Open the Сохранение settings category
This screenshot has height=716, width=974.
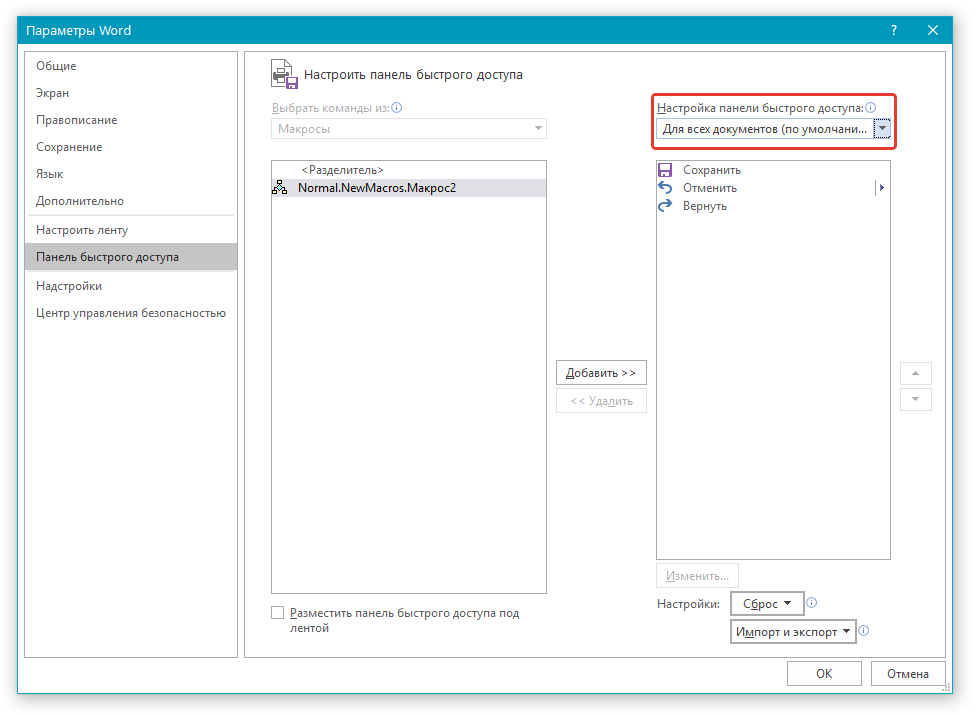click(130, 147)
